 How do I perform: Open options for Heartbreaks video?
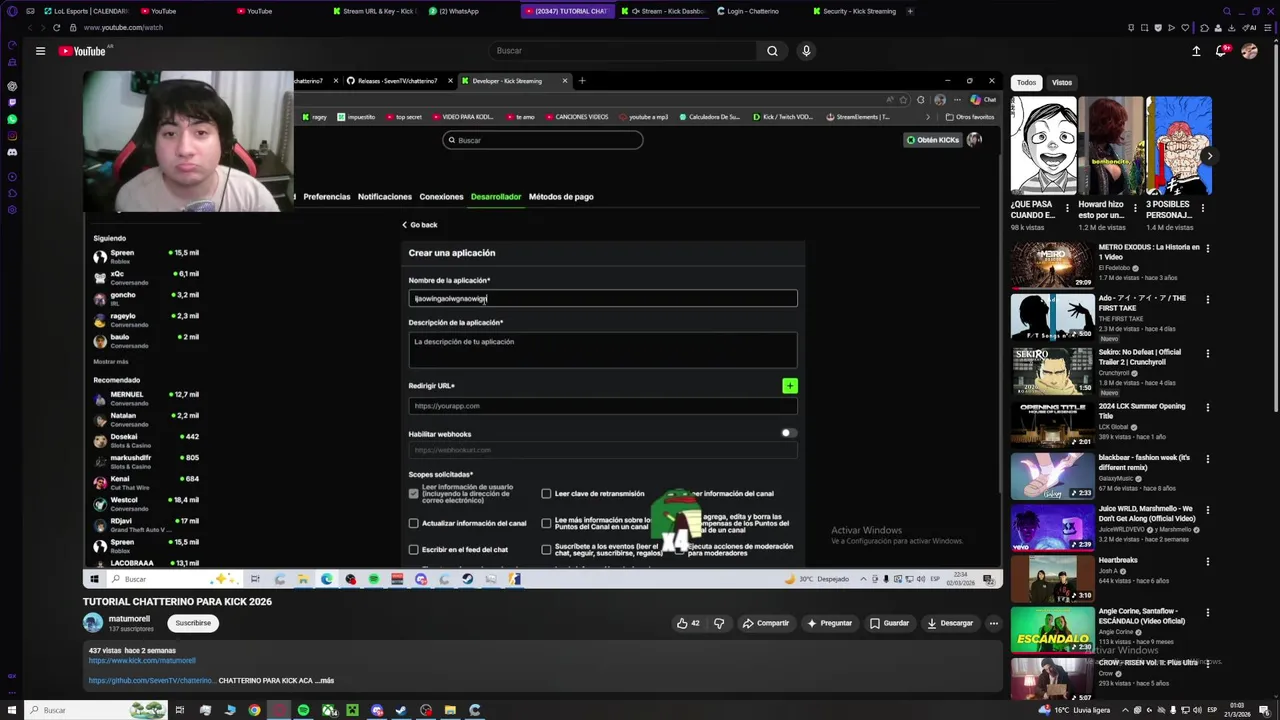click(x=1207, y=561)
